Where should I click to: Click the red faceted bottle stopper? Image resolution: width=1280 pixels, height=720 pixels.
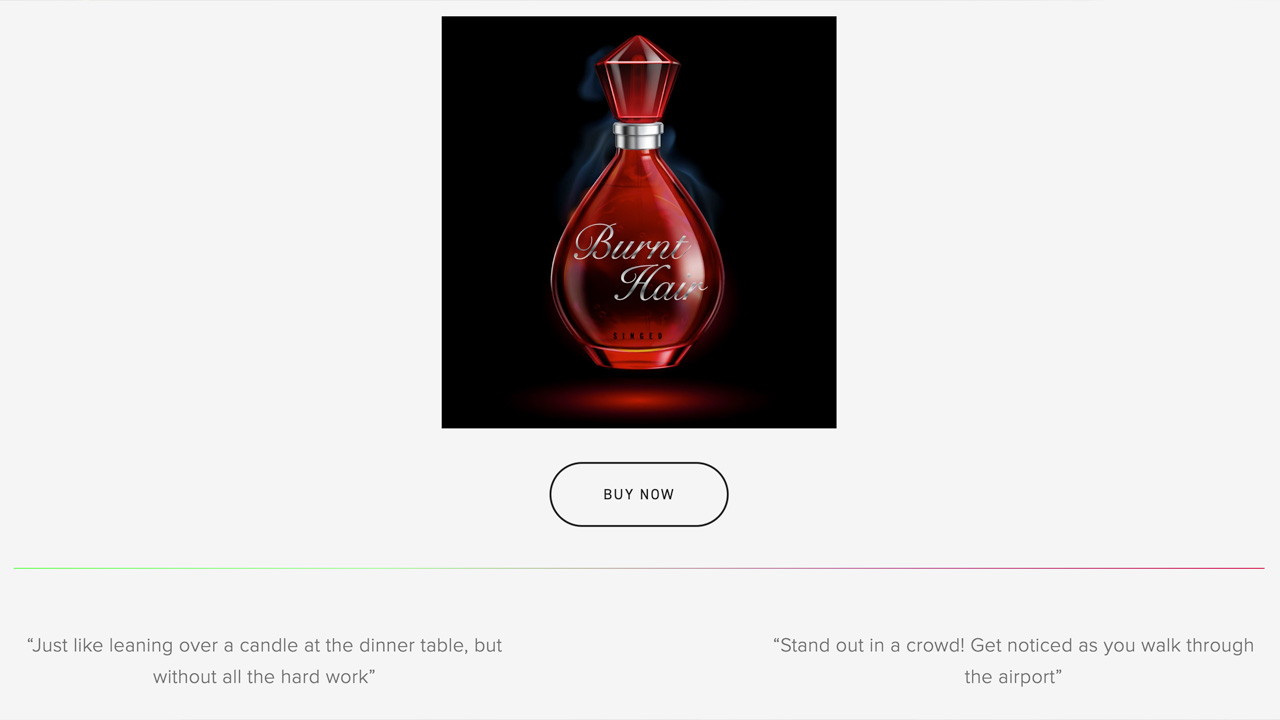[x=638, y=78]
